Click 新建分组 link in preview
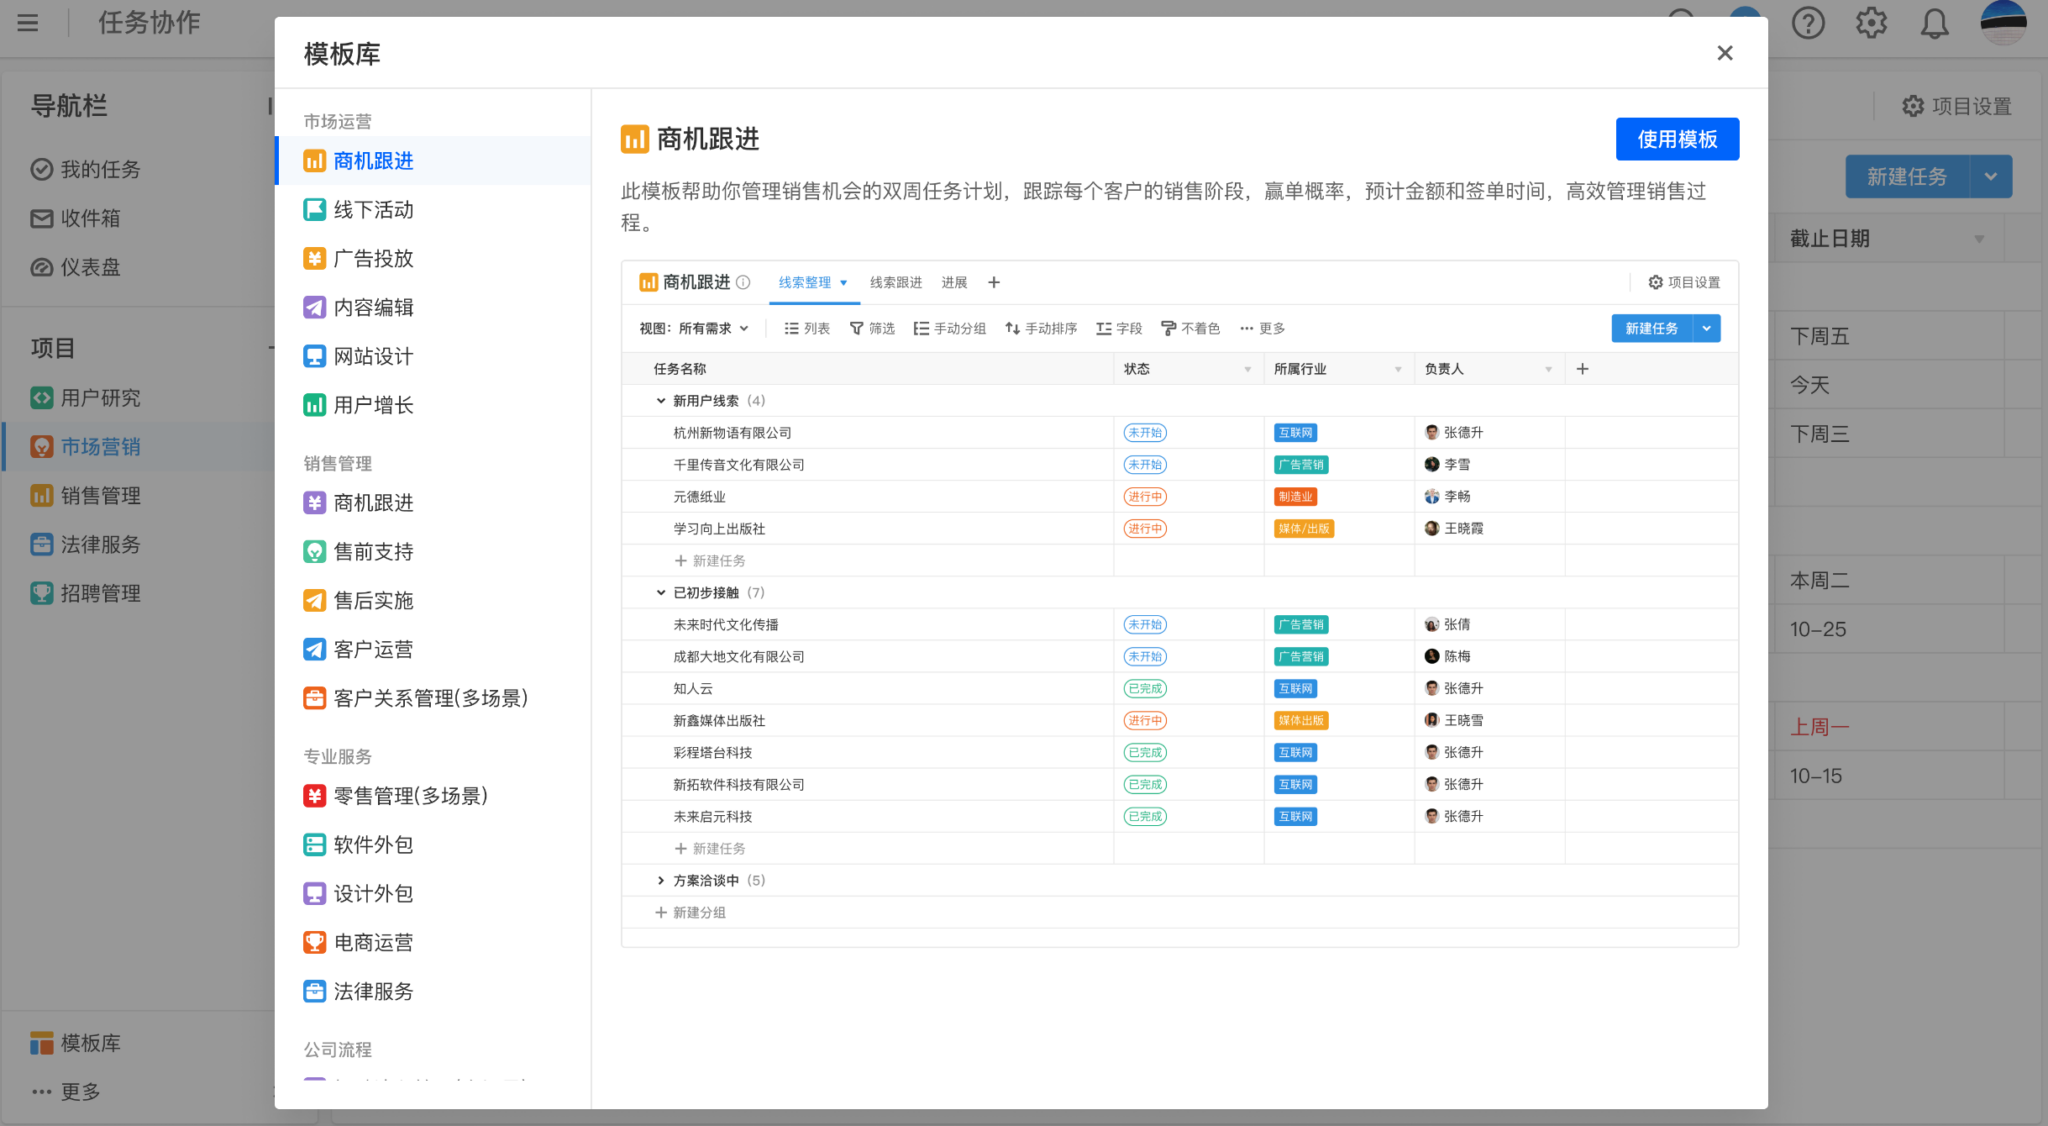2048x1126 pixels. pyautogui.click(x=690, y=913)
